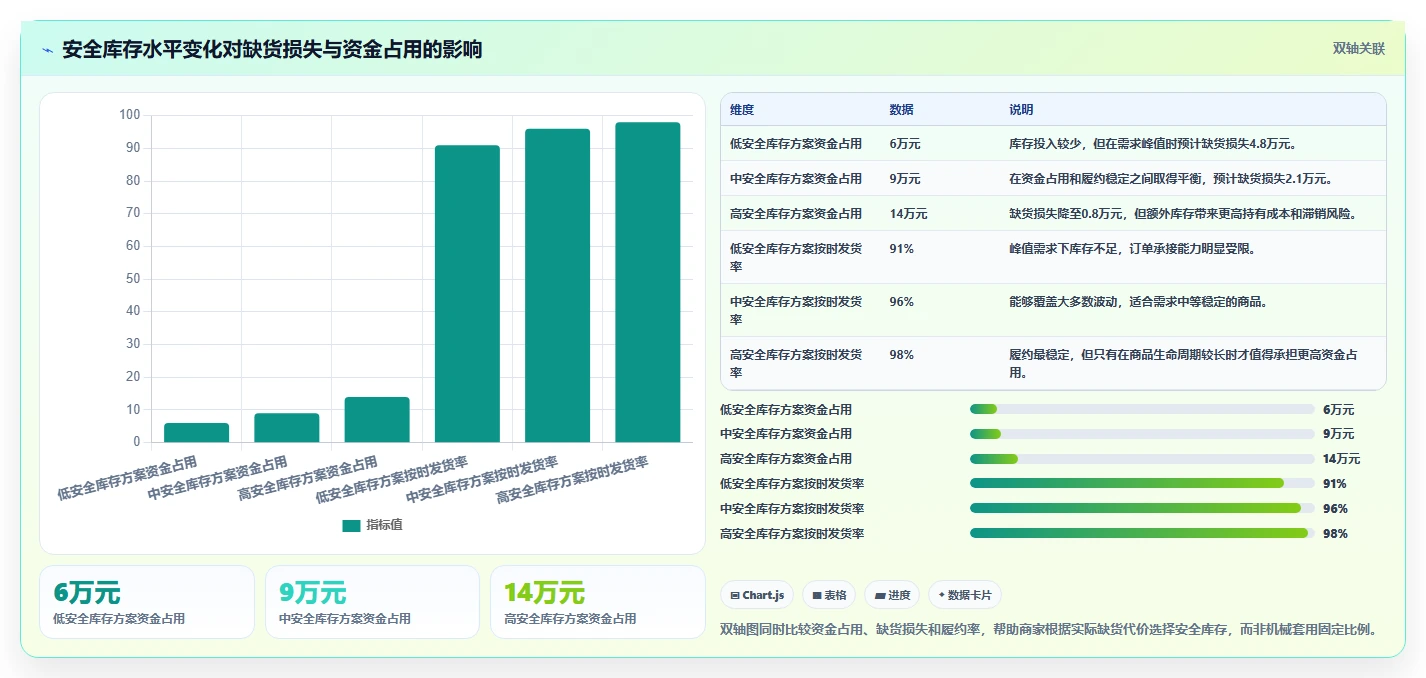
Task: Select table cell 中安全库存方案按时发货率
Action: [x=796, y=310]
